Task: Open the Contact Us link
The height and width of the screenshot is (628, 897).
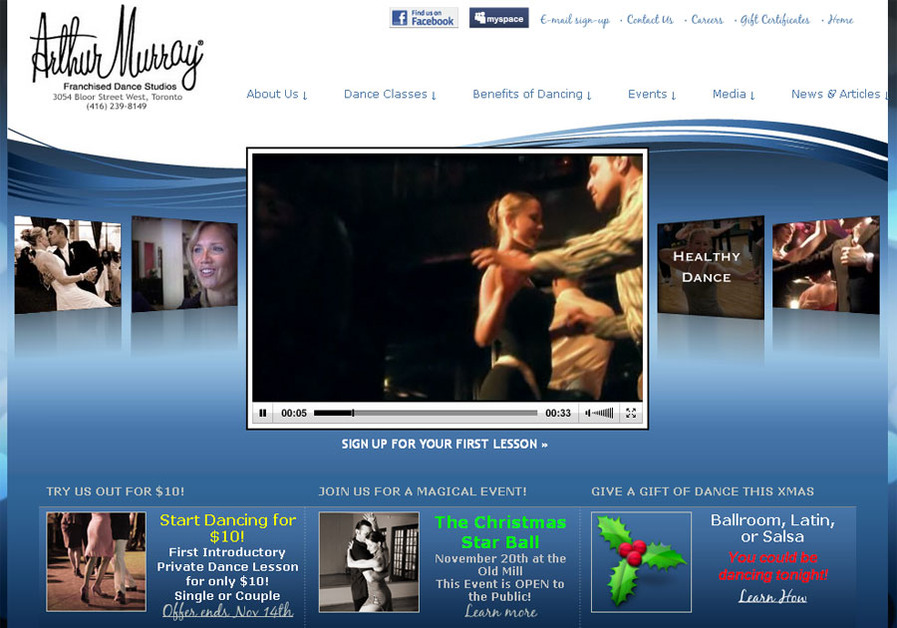Action: click(650, 19)
